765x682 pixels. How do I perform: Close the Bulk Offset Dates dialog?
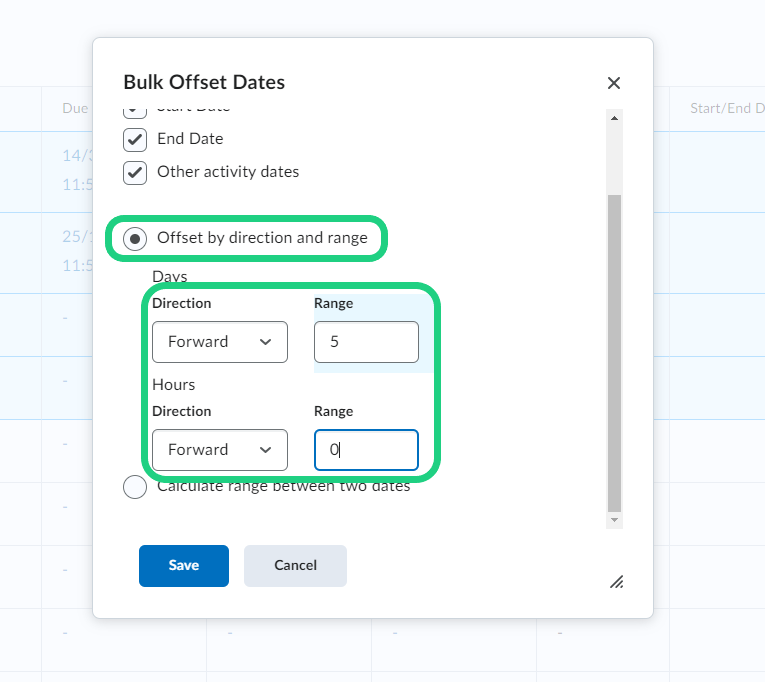click(x=614, y=83)
